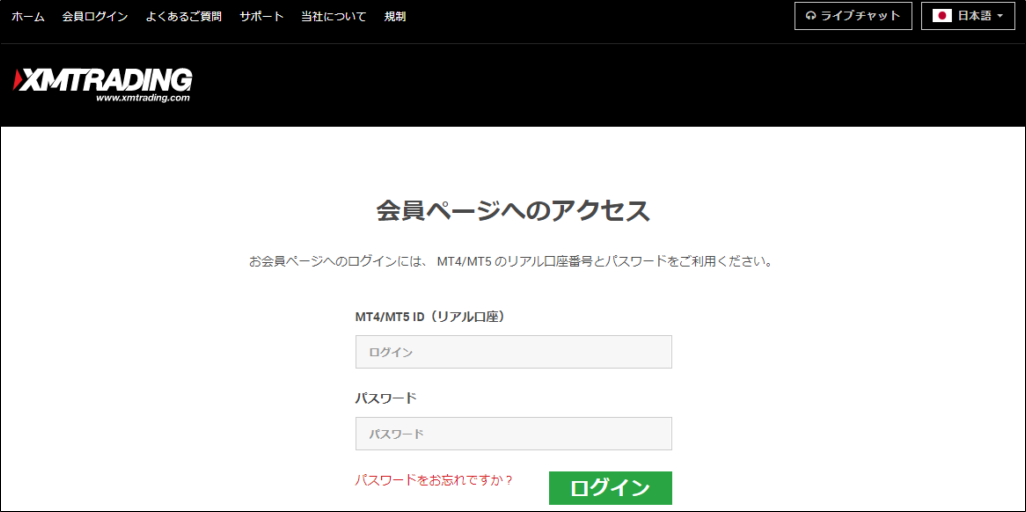Click the MT4/MT5 ID（リアル口座） field label

coord(429,317)
